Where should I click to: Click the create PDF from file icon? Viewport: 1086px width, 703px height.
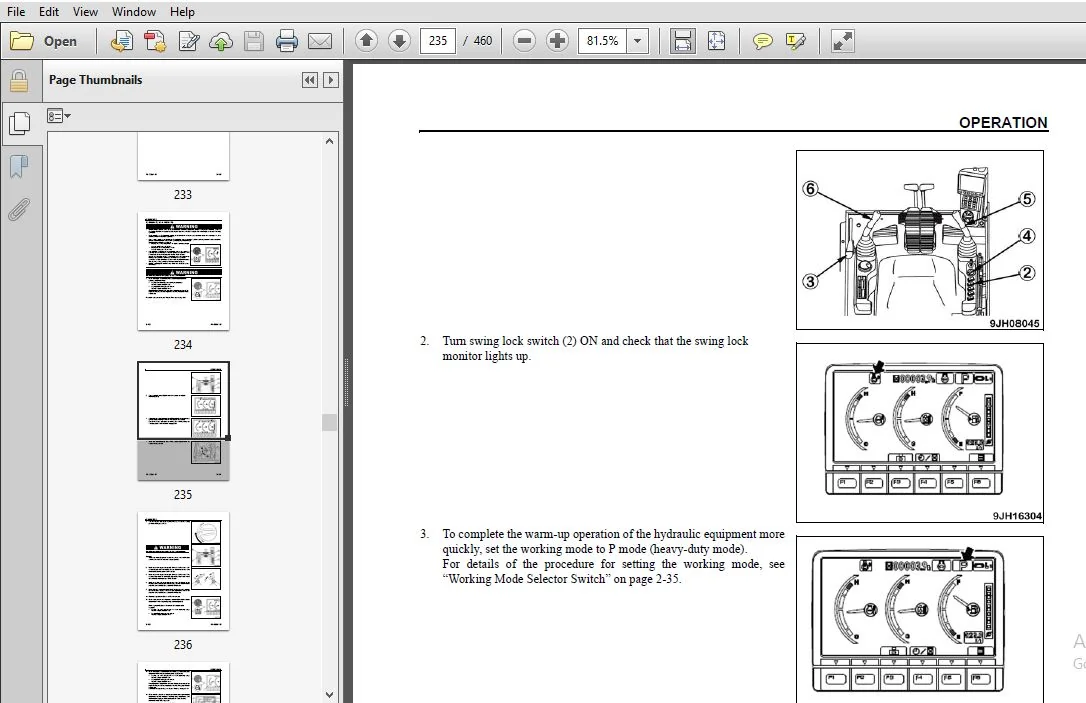(x=122, y=41)
